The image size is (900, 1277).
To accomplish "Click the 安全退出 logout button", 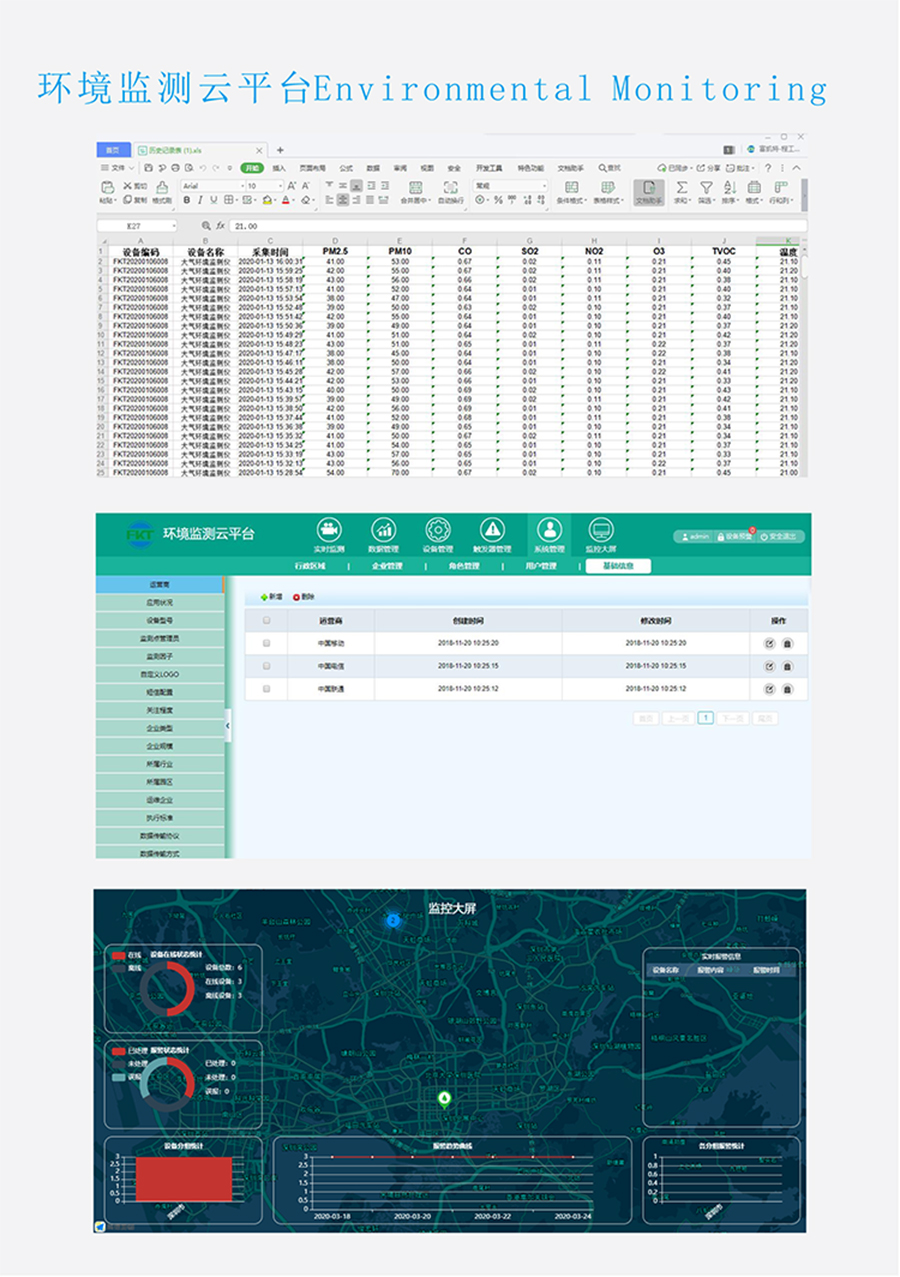I will pos(778,537).
